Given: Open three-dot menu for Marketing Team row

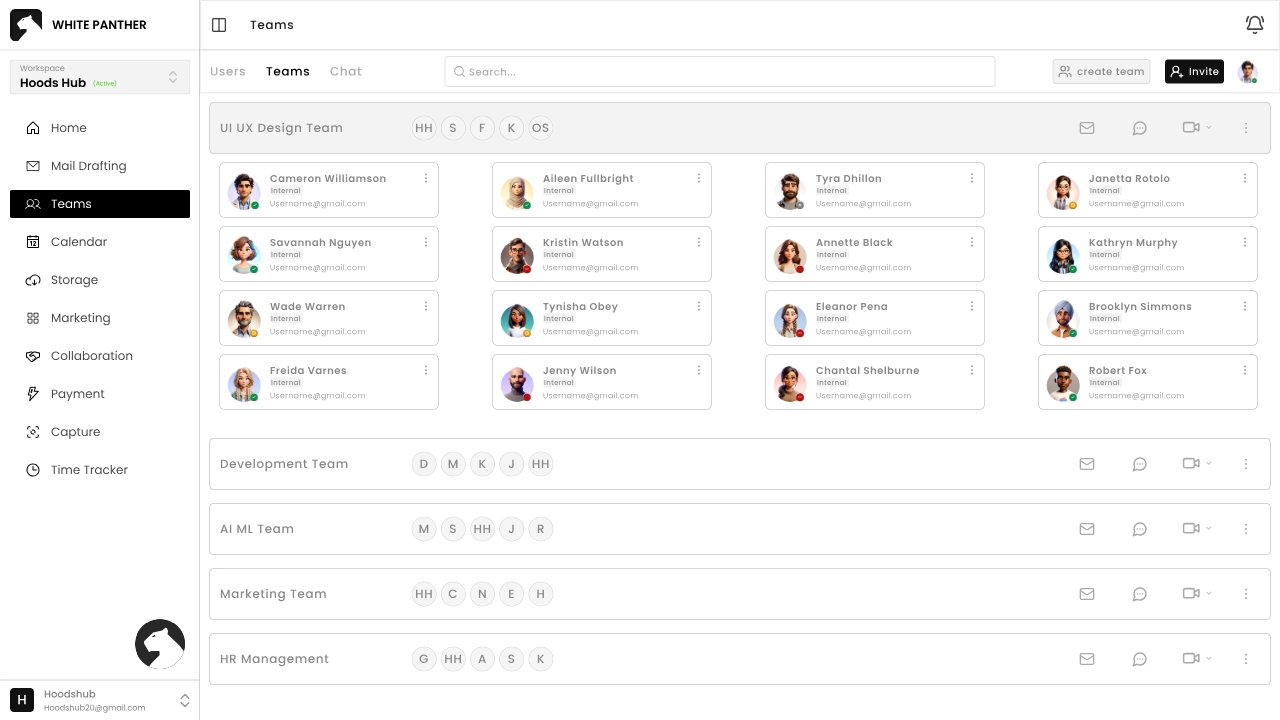Looking at the screenshot, I should [1246, 594].
